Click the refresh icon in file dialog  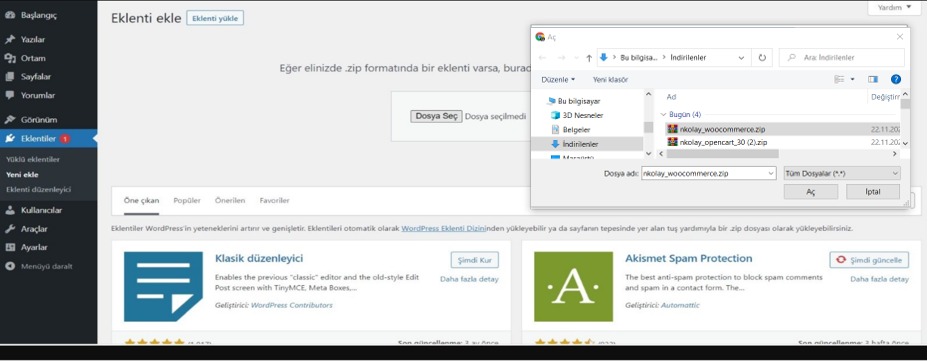point(762,58)
